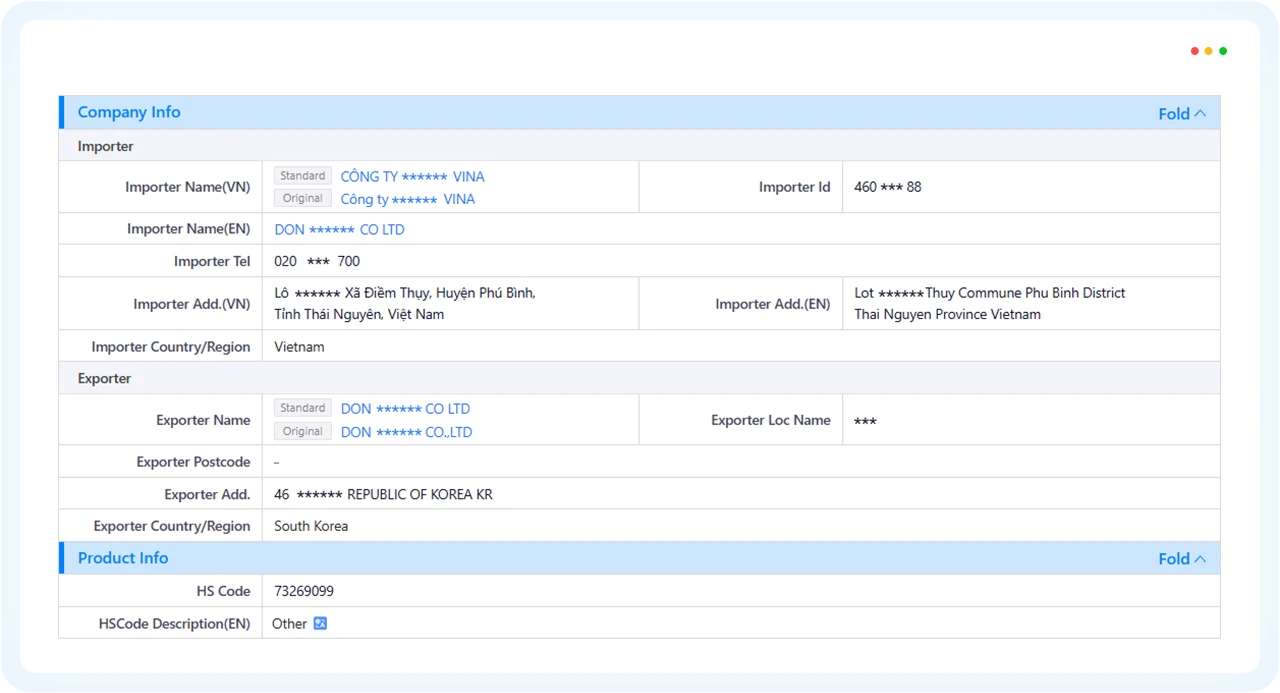Select exporter address REPUBLIC OF KOREA KR
Viewport: 1280px width, 693px height.
click(383, 494)
